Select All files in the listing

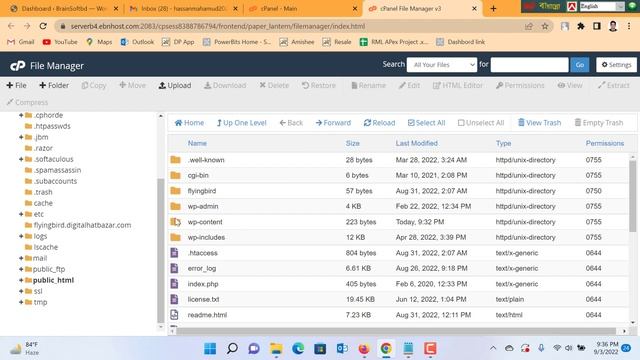pos(426,123)
